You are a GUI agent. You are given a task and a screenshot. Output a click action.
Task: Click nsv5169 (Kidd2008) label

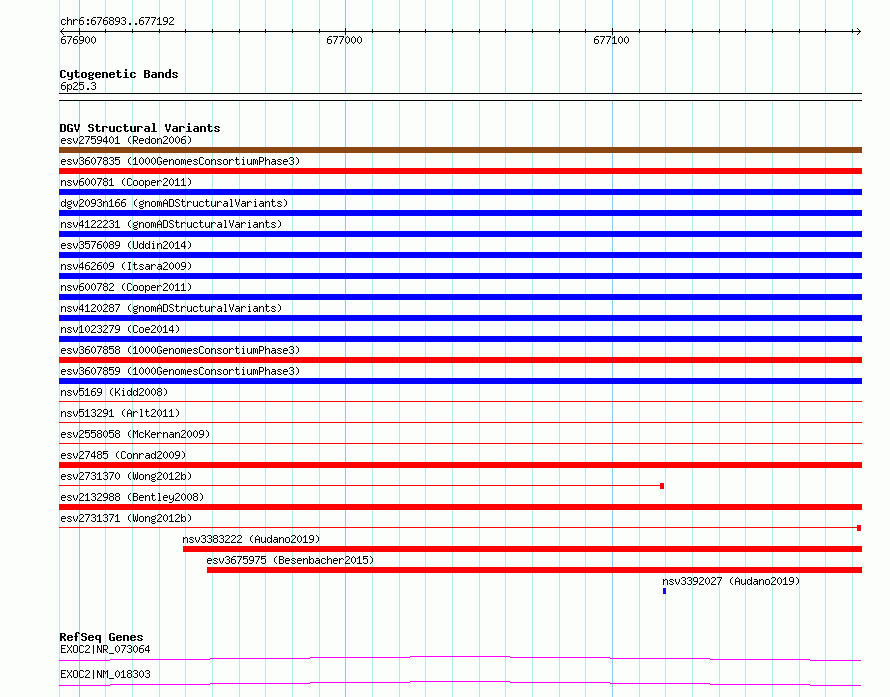click(x=114, y=392)
